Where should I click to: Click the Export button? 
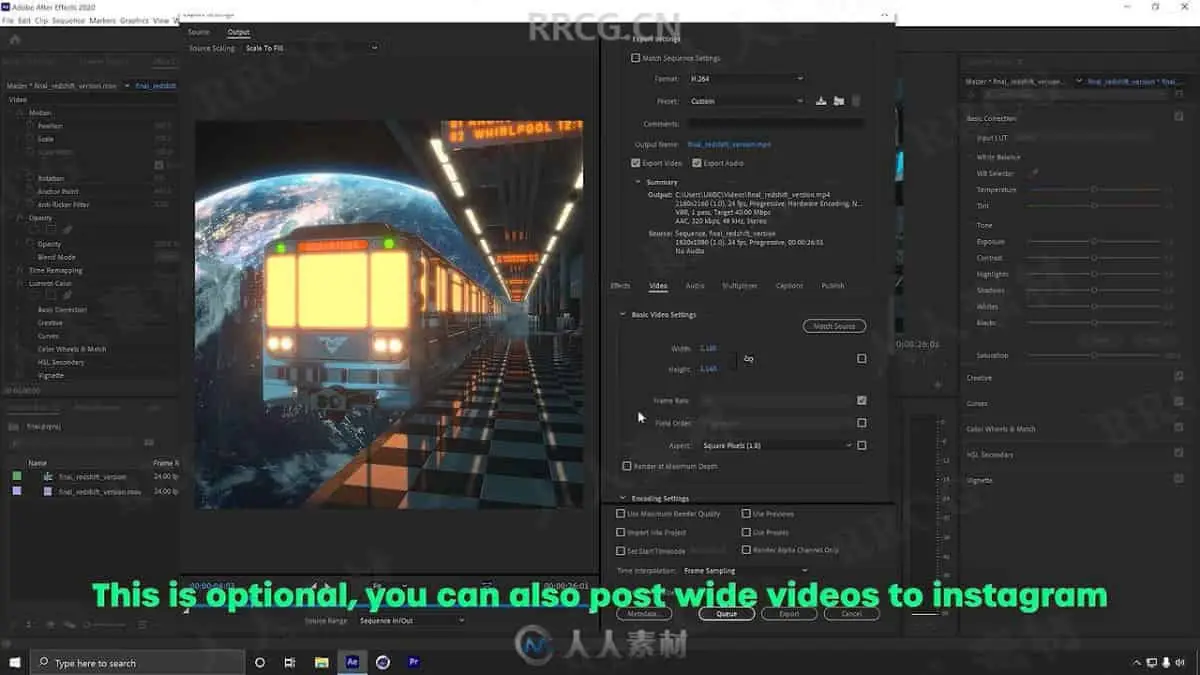(x=789, y=614)
